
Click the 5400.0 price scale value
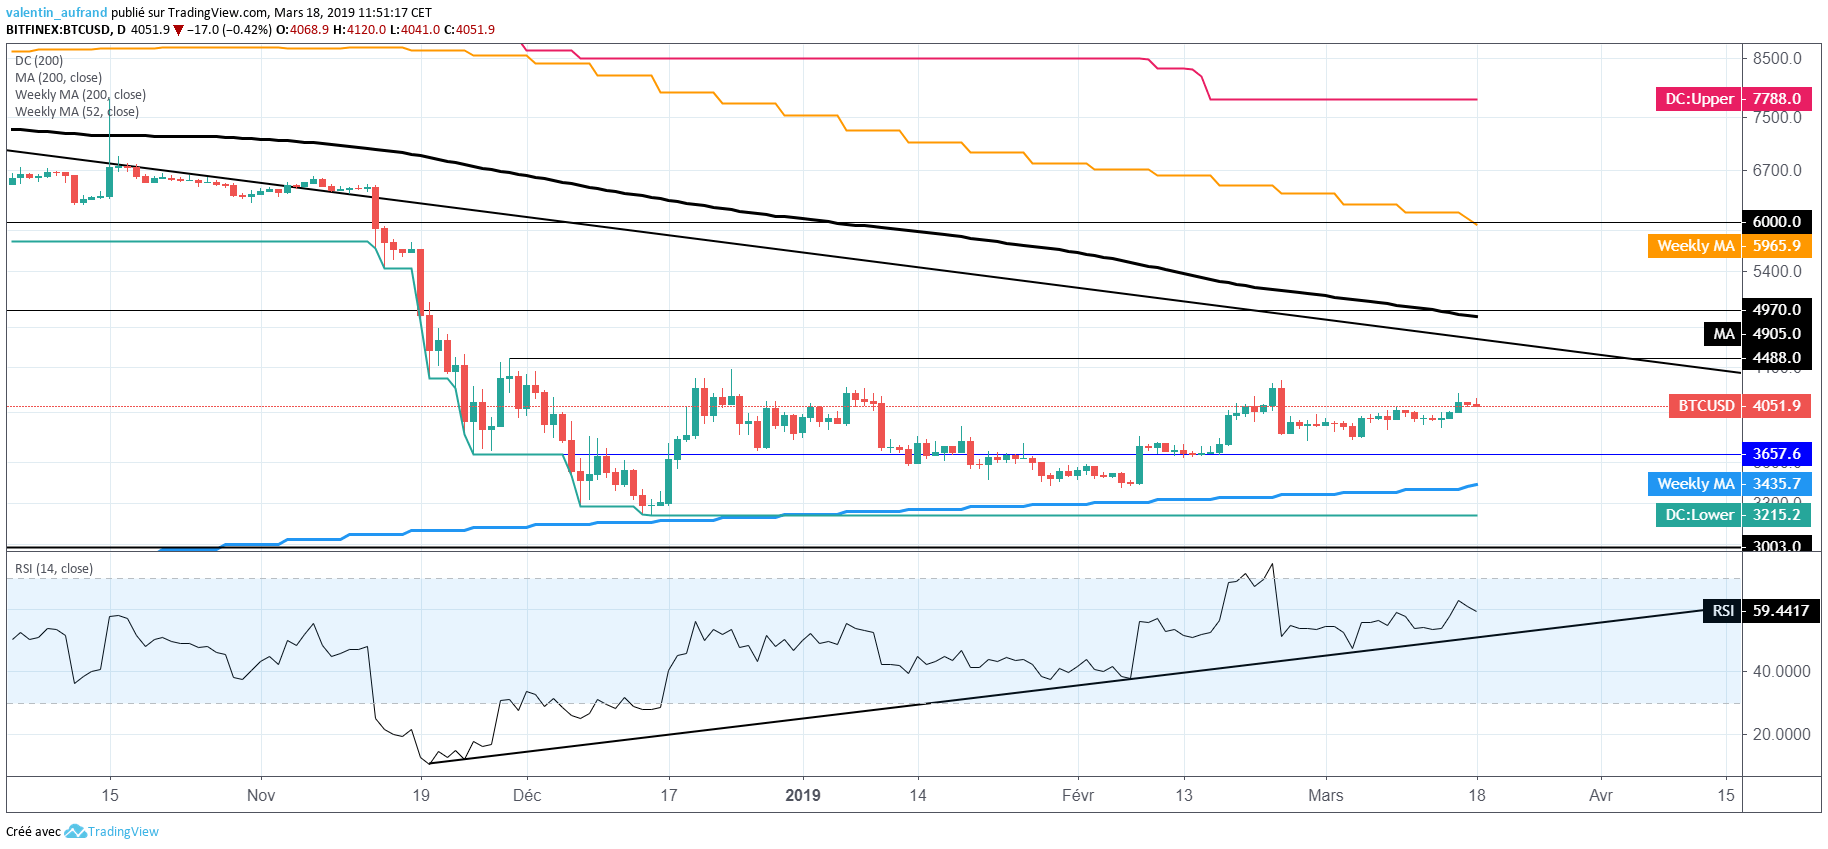coord(1777,272)
